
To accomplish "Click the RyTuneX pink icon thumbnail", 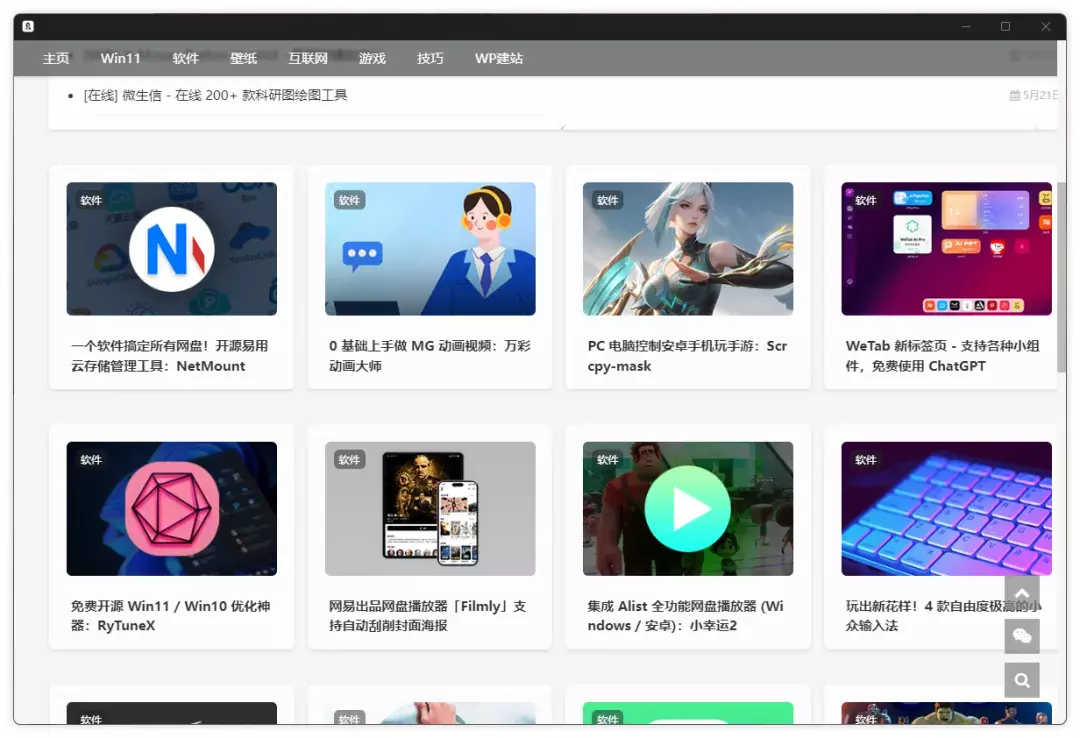I will 172,509.
